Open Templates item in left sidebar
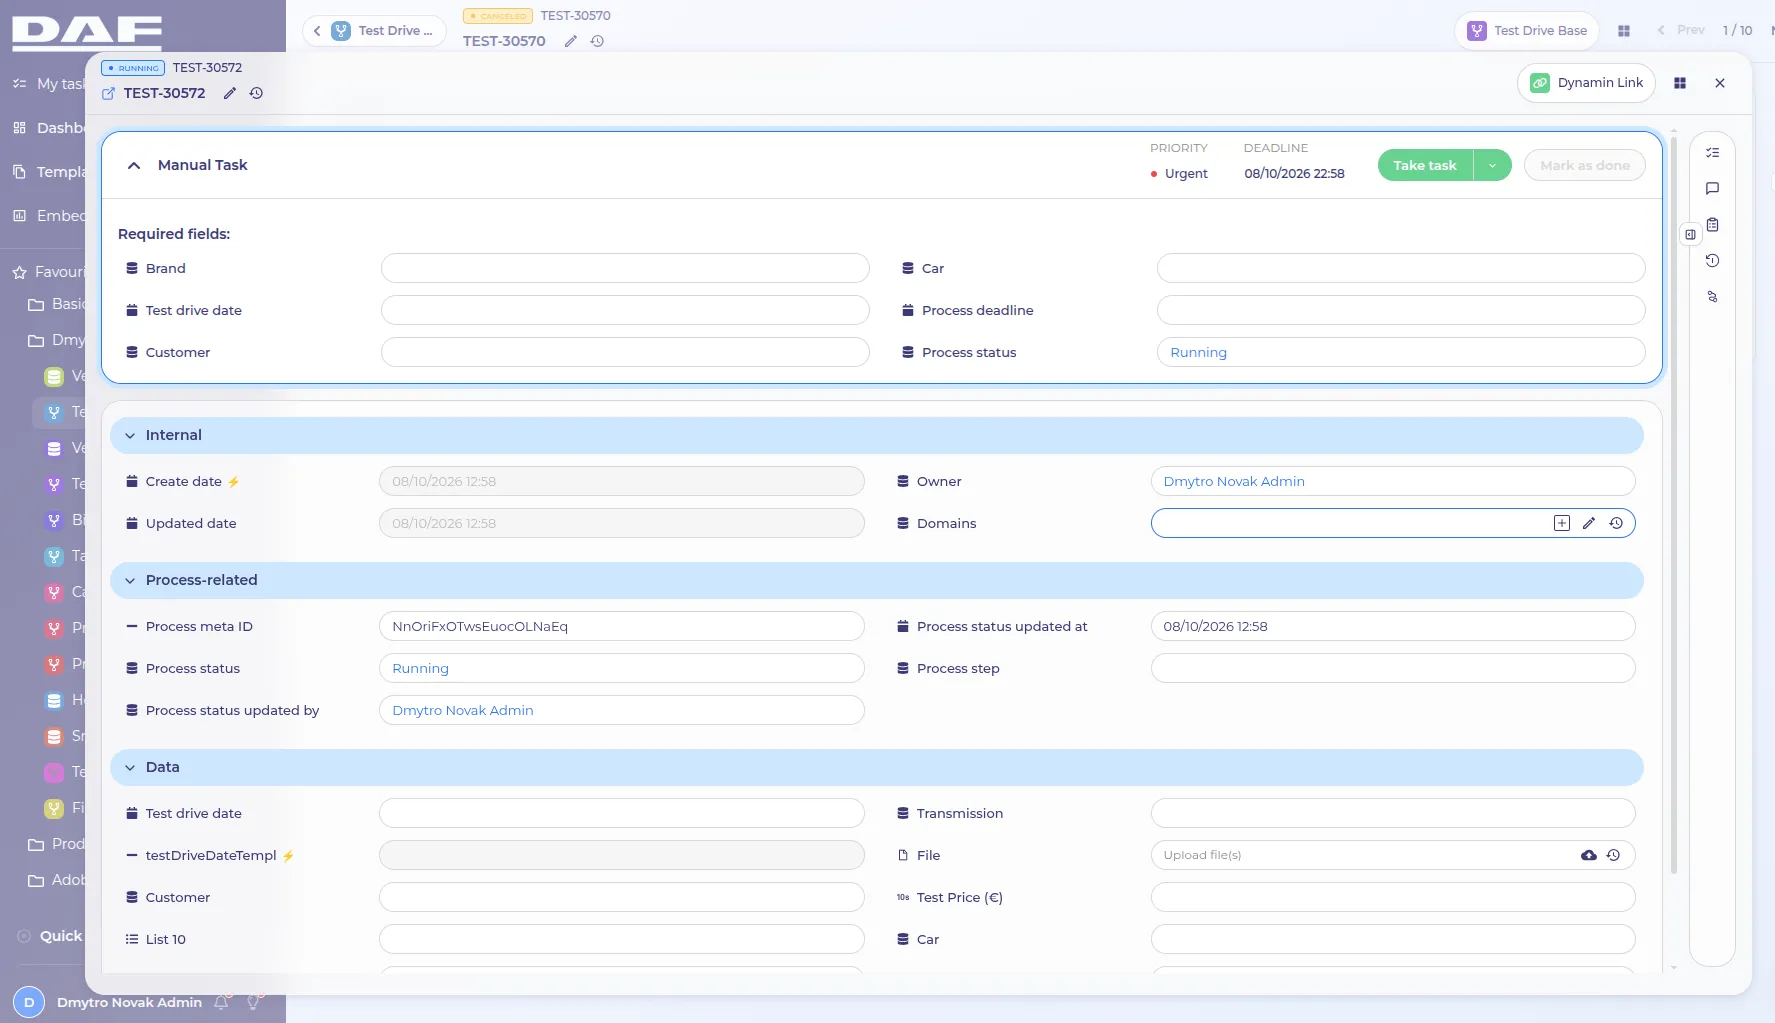This screenshot has width=1775, height=1023. click(48, 172)
